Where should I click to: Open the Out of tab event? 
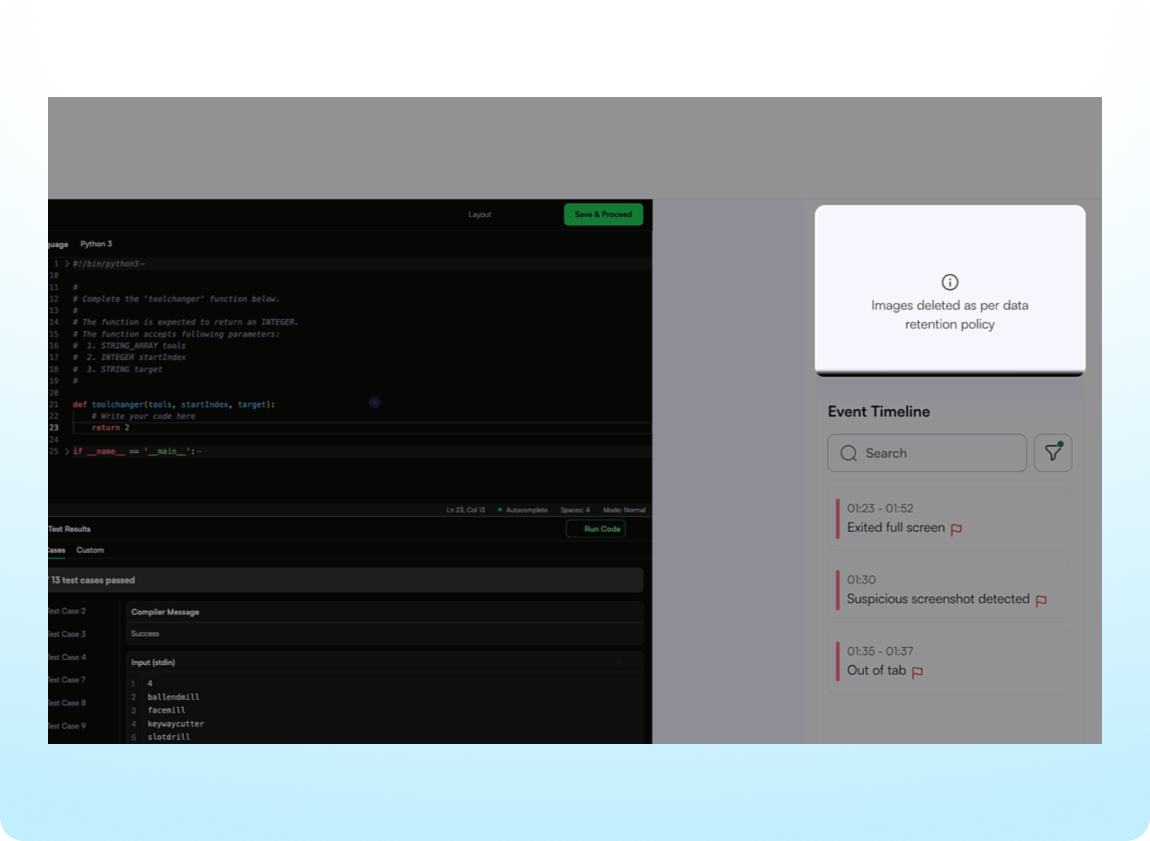[x=949, y=661]
